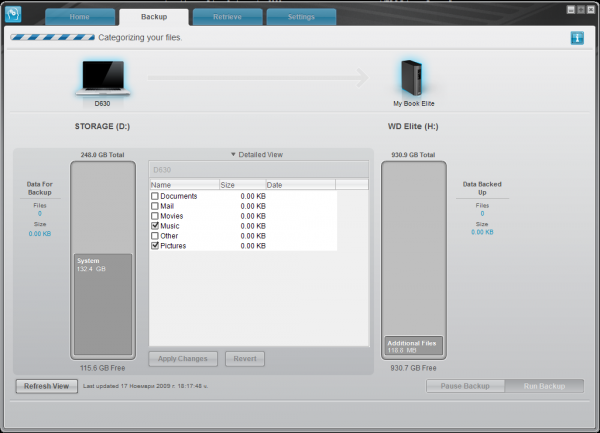Open the blue information help icon
This screenshot has height=433, width=600.
click(577, 38)
